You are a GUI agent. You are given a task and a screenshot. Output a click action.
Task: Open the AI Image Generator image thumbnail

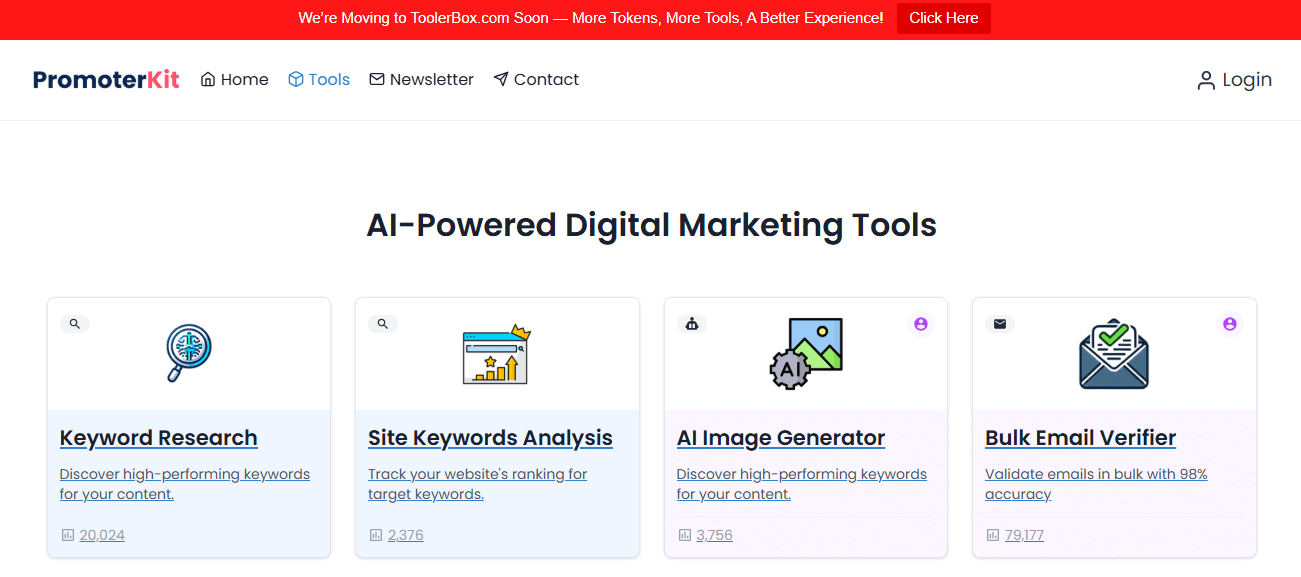point(805,352)
